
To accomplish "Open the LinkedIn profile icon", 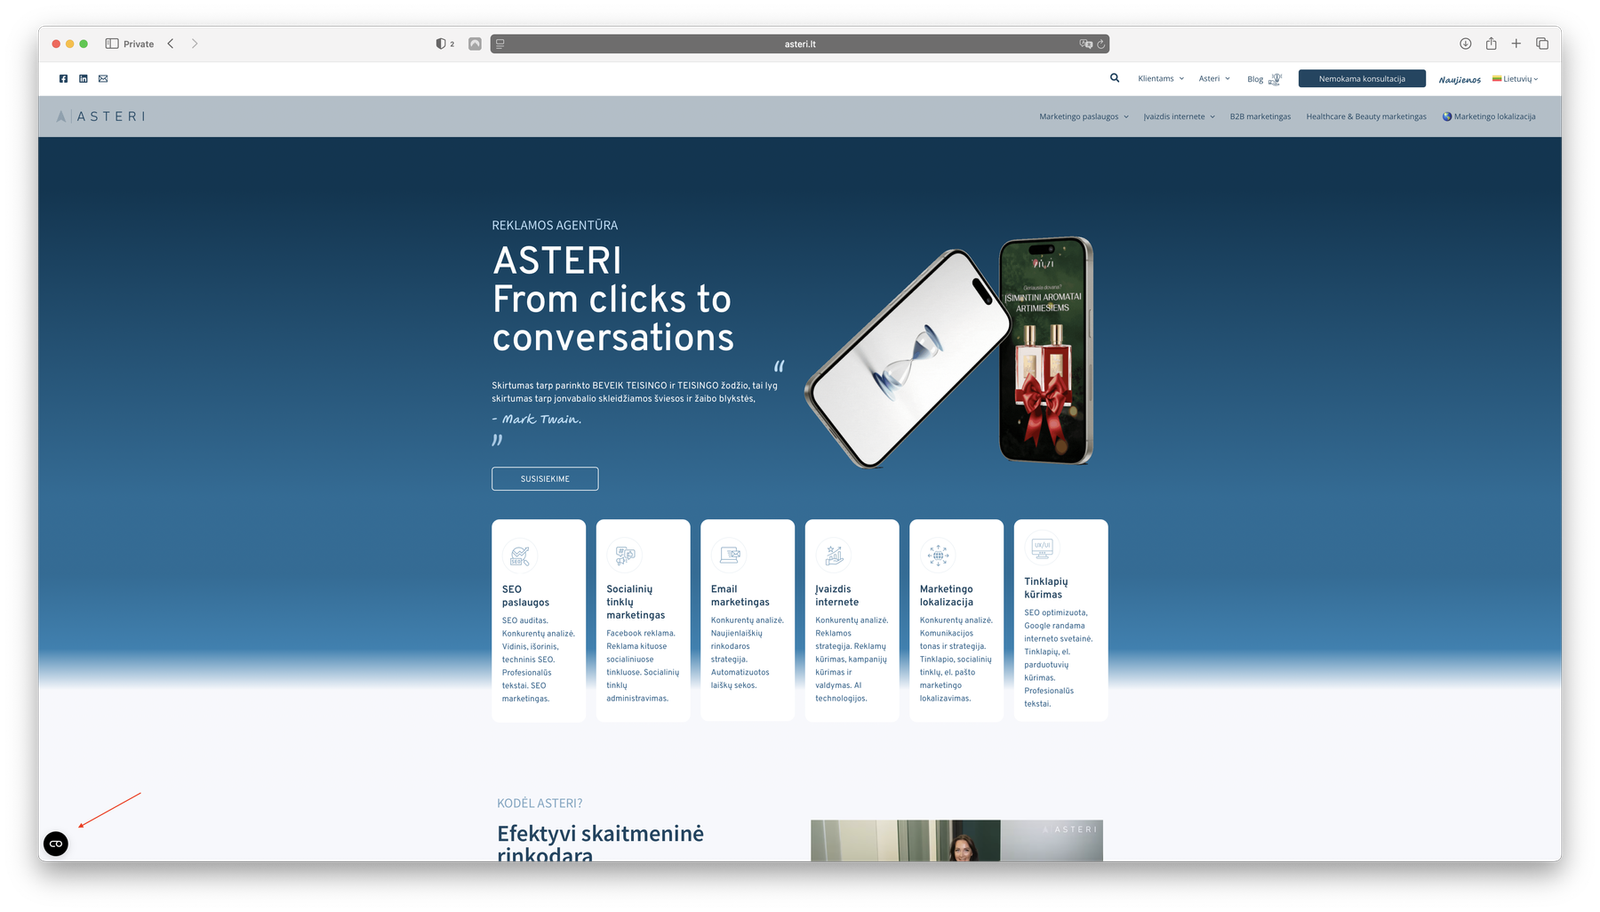I will (x=83, y=78).
